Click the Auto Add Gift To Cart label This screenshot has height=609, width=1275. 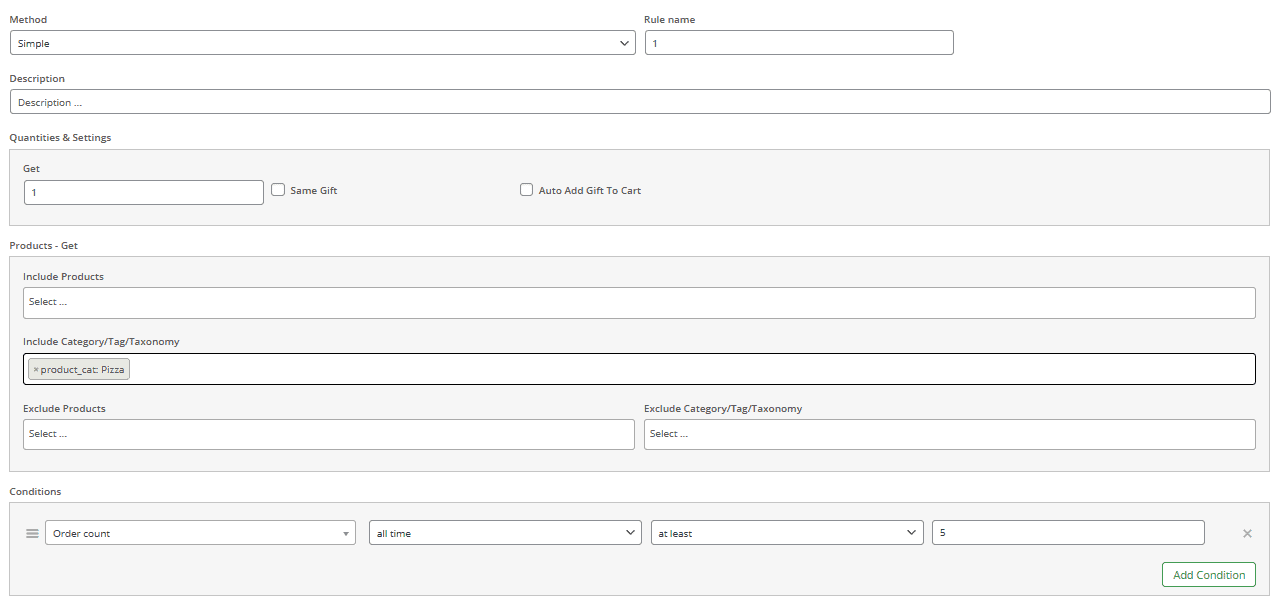tap(590, 191)
